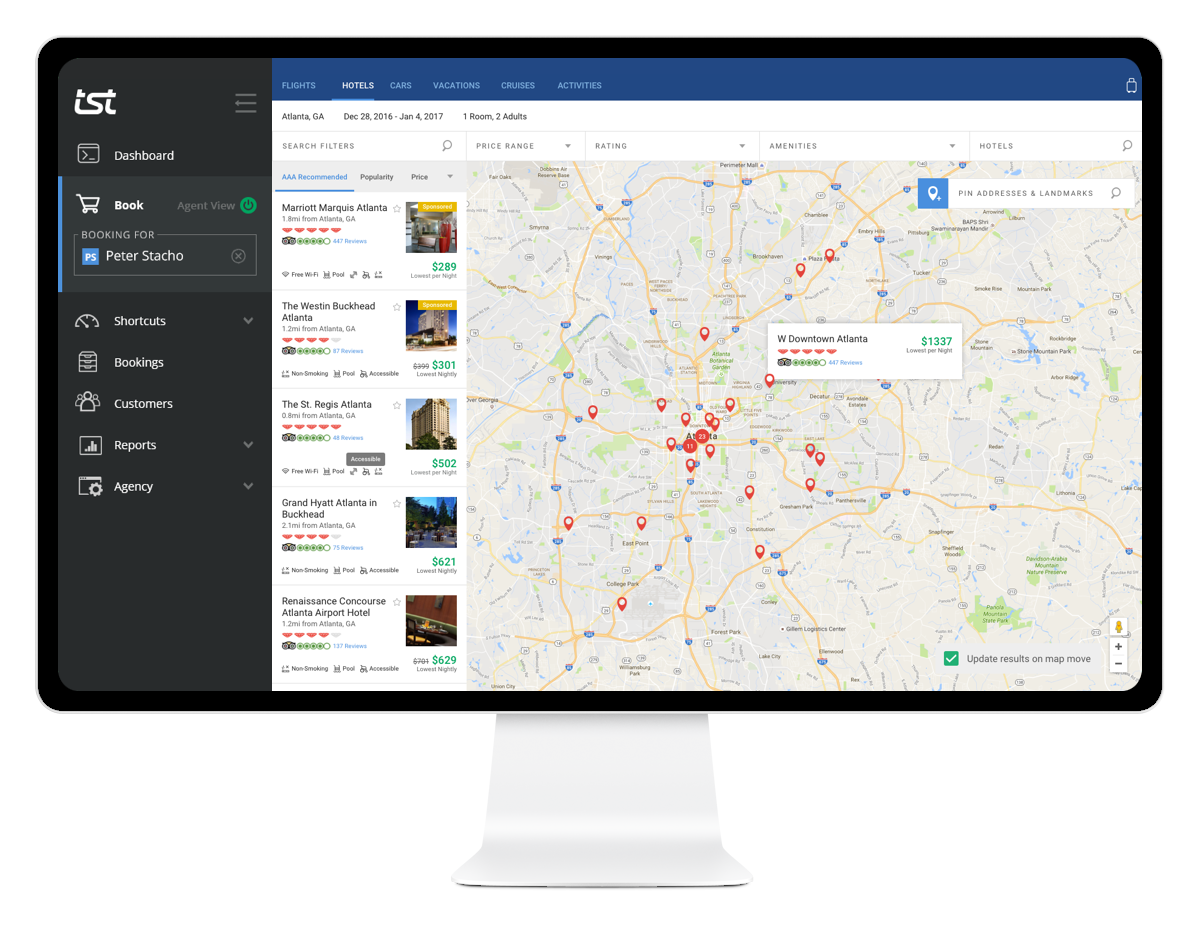
Task: Favorite Grand Hyatt Atlanta in Buckhead star
Action: [397, 504]
